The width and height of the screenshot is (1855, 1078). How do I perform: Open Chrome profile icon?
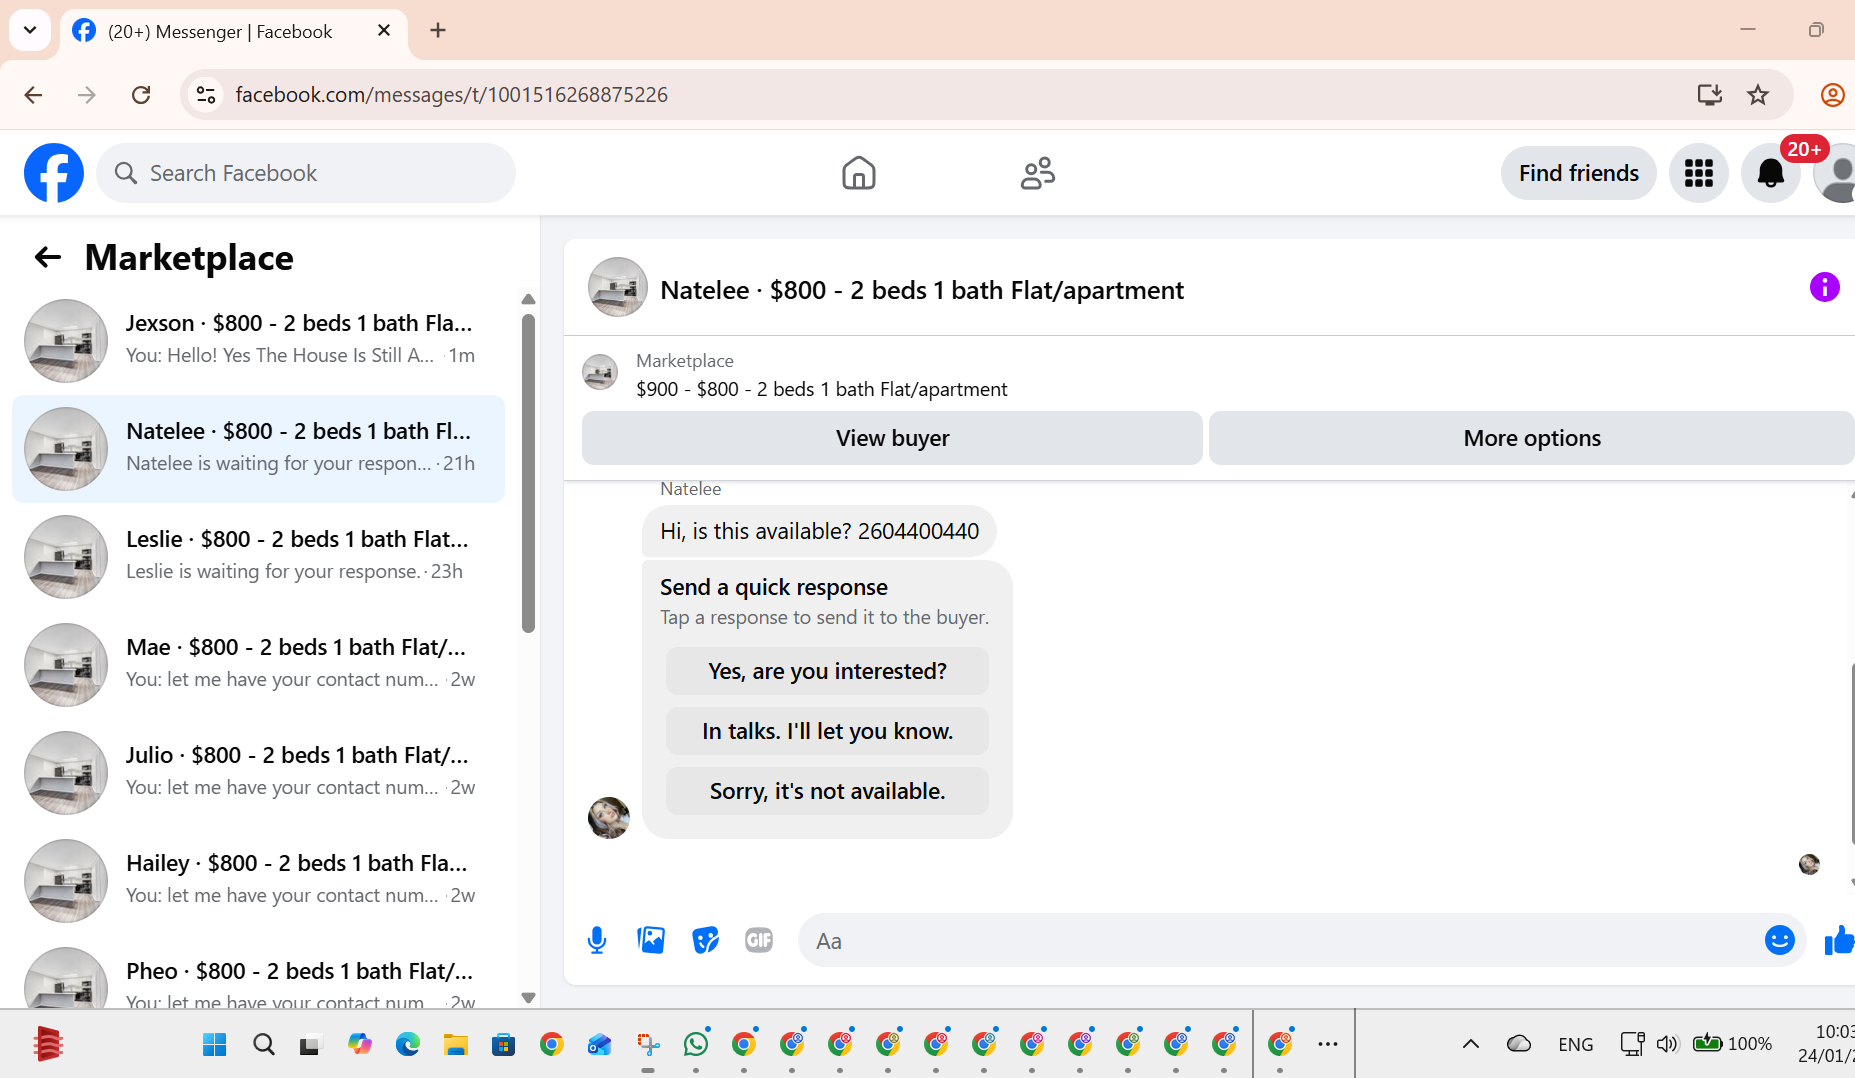click(x=1832, y=95)
